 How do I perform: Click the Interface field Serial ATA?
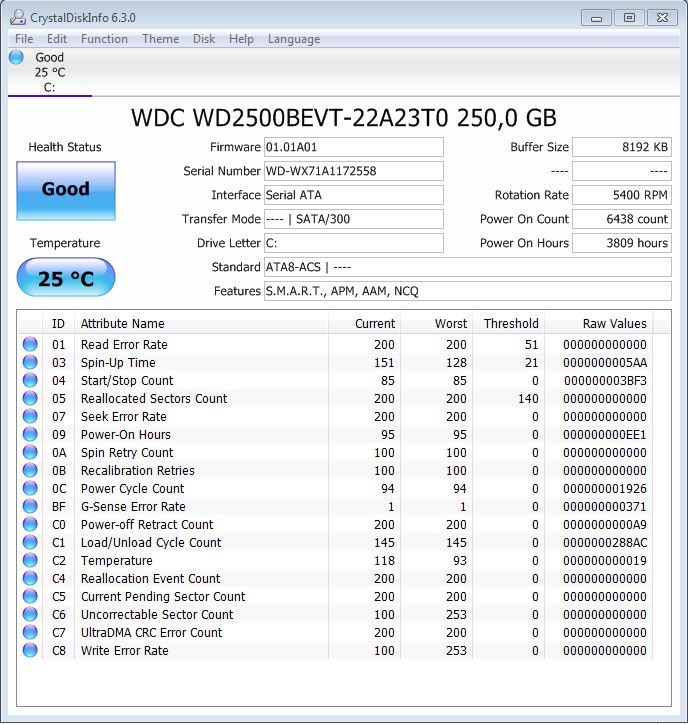click(354, 195)
